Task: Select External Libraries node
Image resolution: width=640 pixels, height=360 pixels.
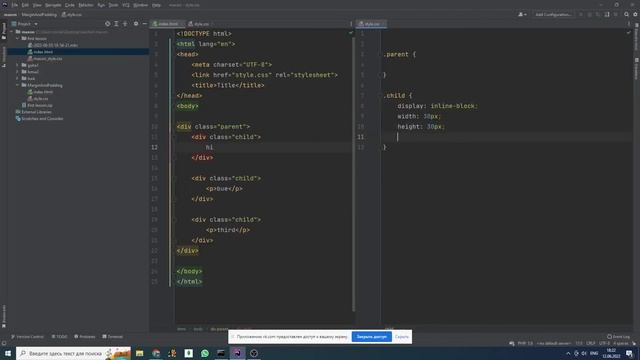Action: (x=33, y=112)
